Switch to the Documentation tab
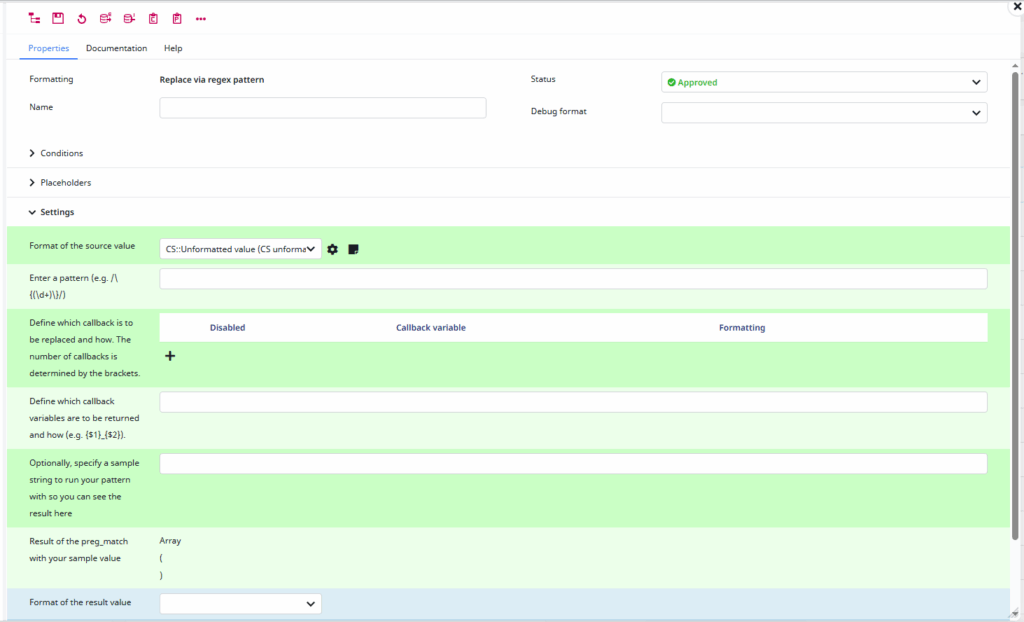 coord(116,47)
